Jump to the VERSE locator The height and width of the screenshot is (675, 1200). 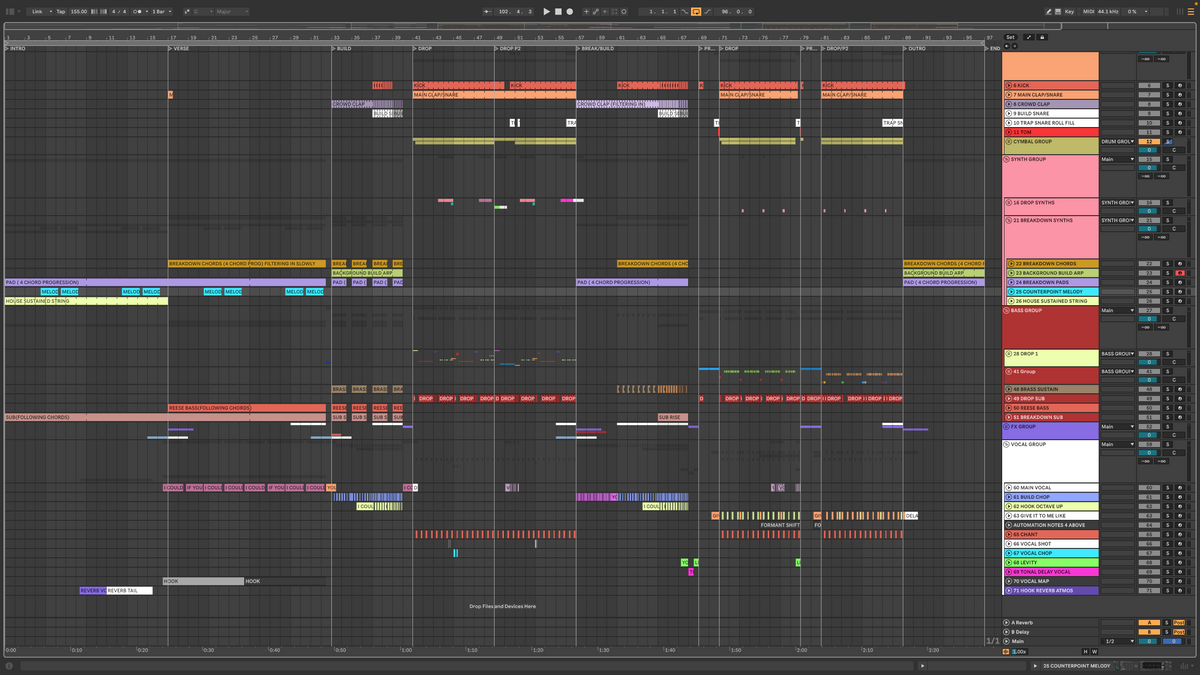(179, 48)
